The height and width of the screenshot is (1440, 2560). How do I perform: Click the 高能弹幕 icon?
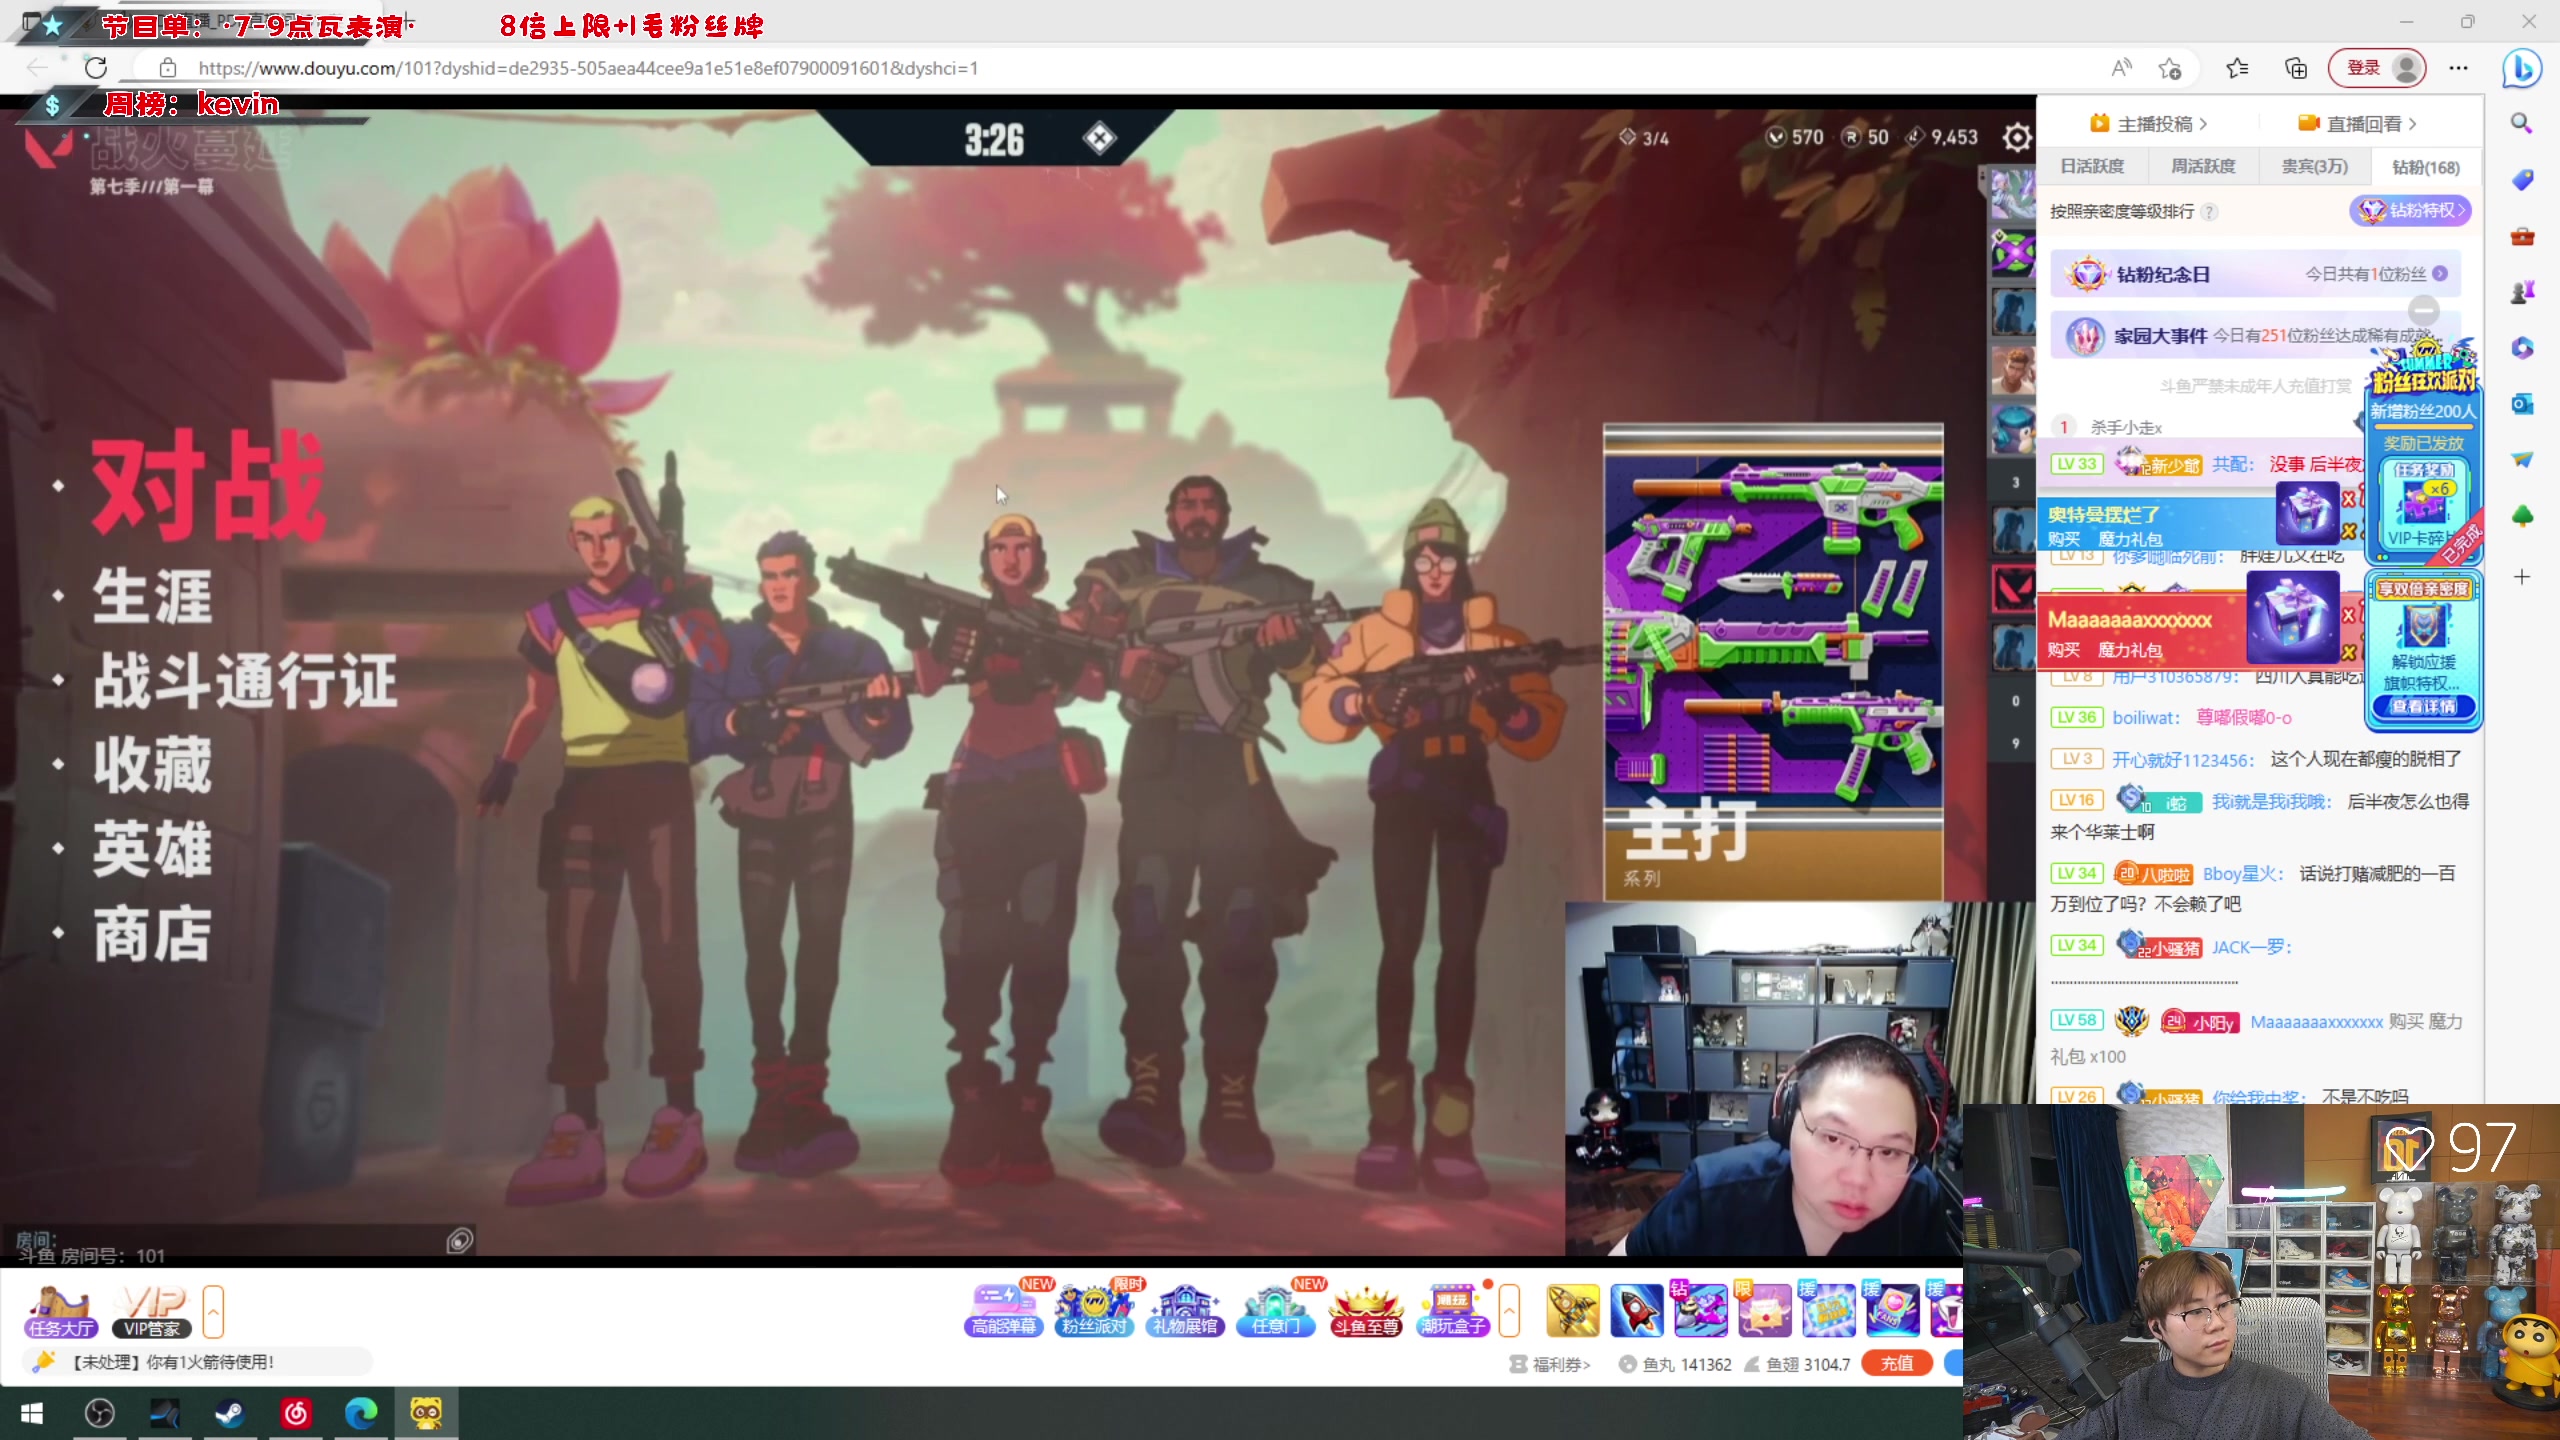pos(1003,1311)
